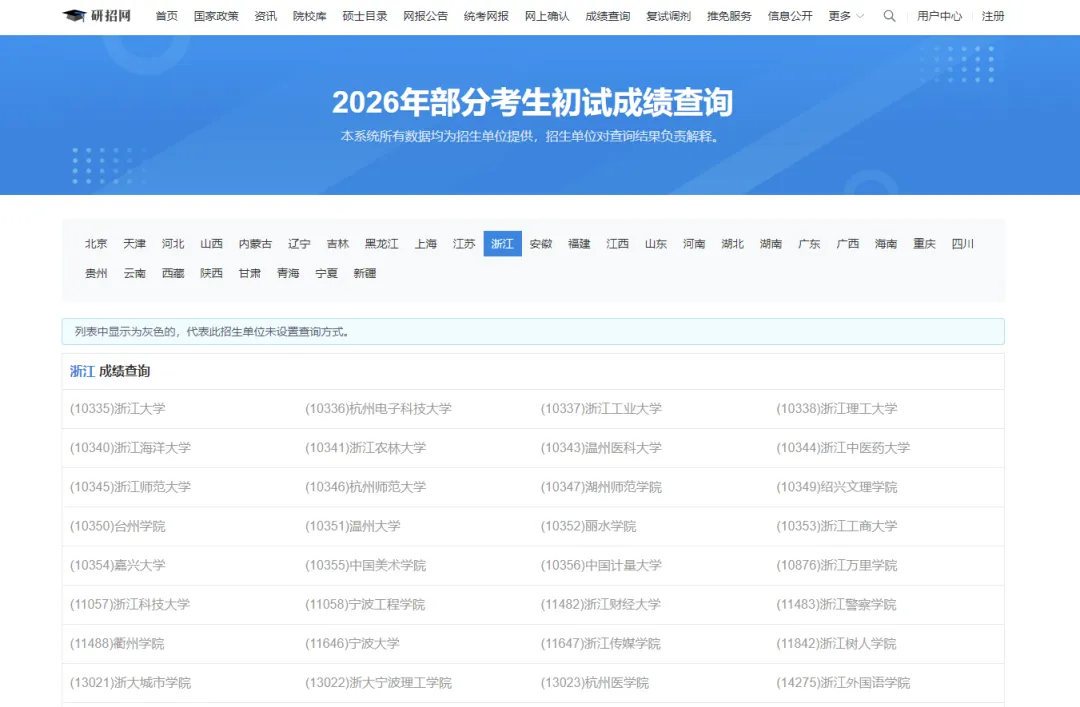
Task: Select the 湖北 province tab
Action: (733, 244)
